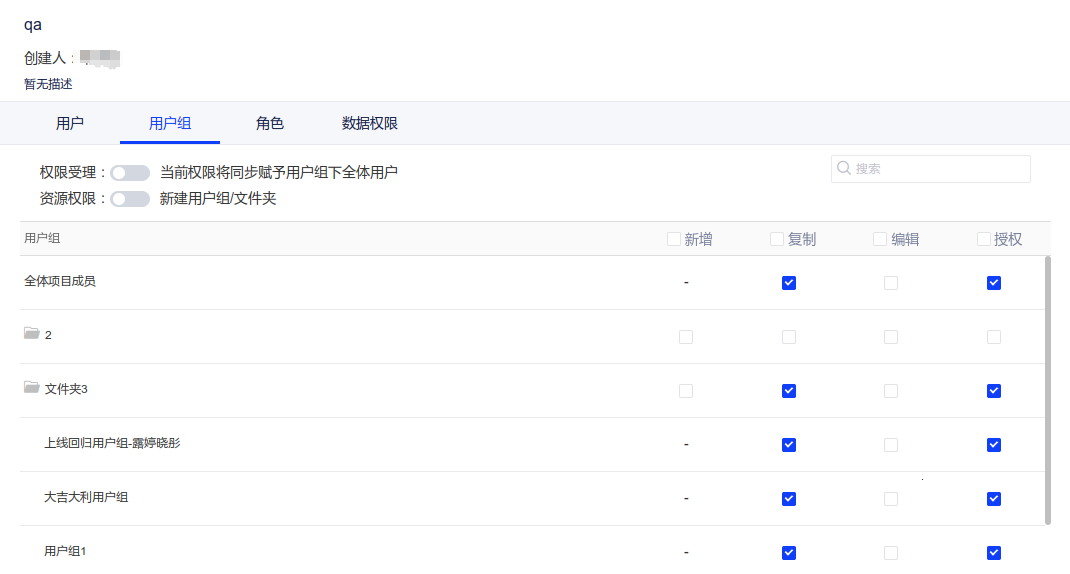Screen dimensions: 1070x574
Task: Check 新增 for folder 文件夹3
Action: [686, 391]
